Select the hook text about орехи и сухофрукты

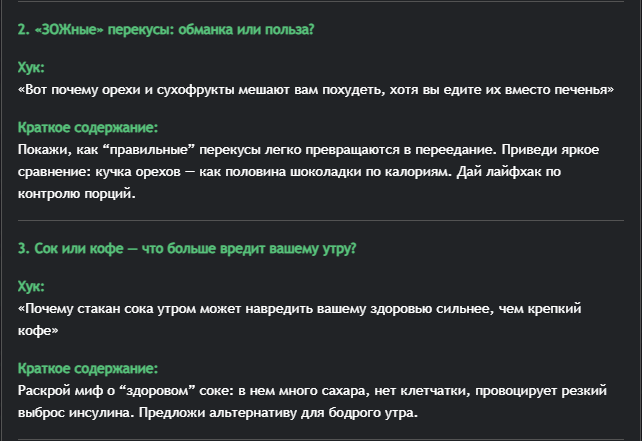coord(316,90)
